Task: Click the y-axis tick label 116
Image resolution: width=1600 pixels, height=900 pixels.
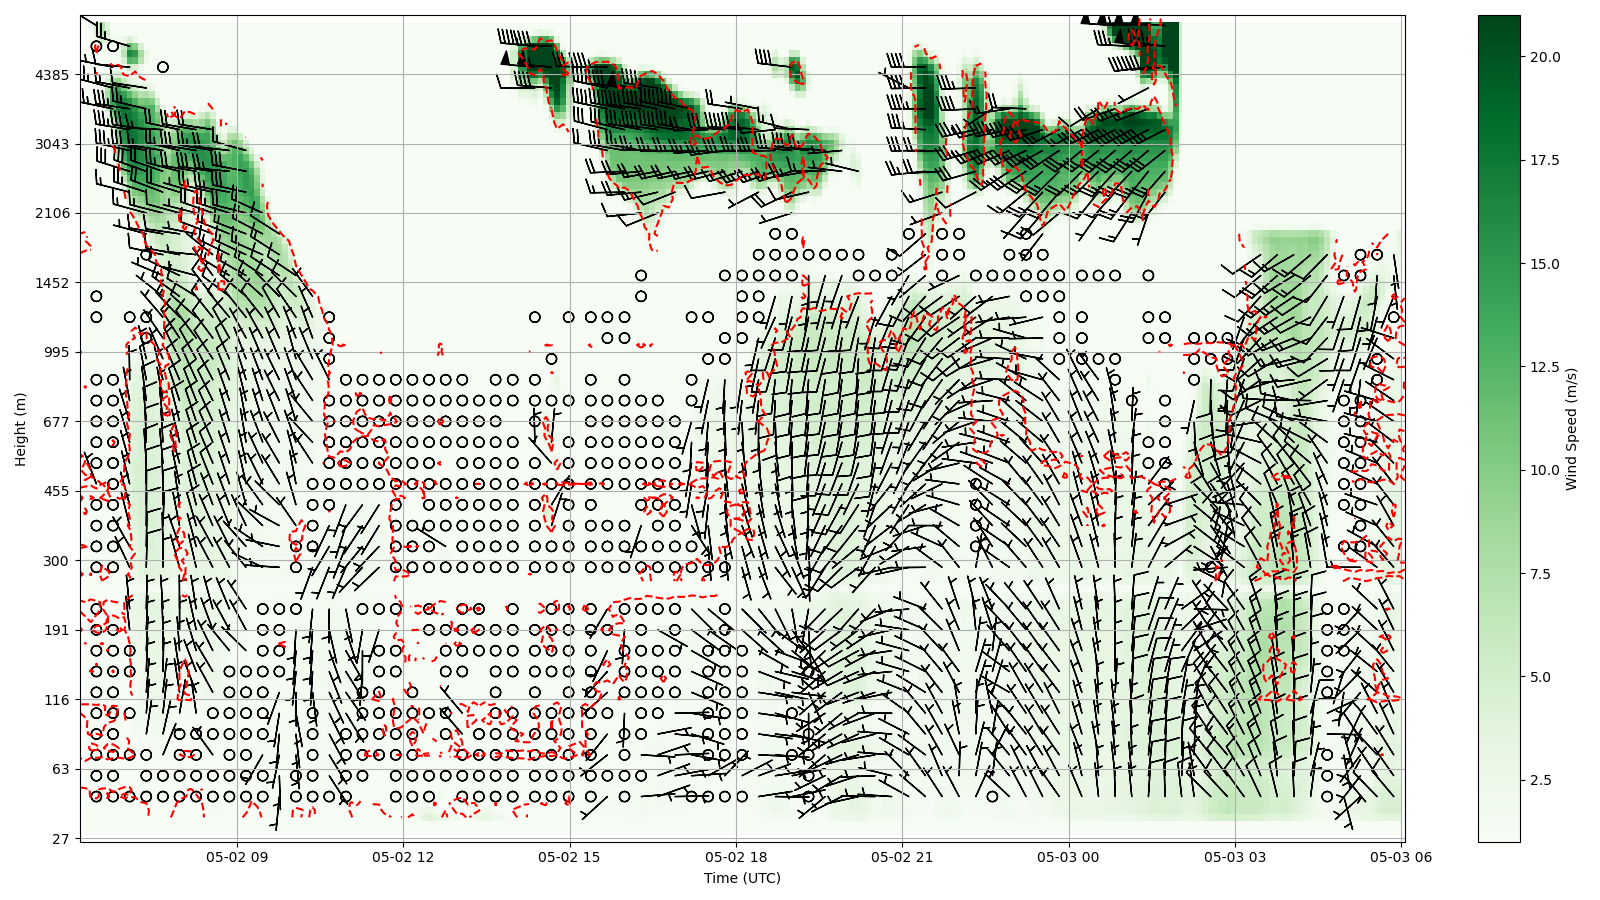Action: click(56, 700)
